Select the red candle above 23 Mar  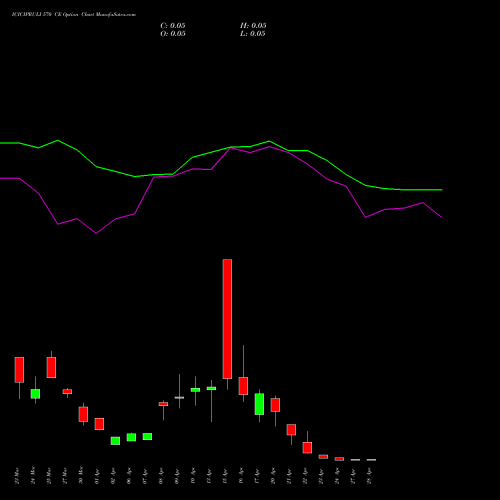tap(19, 370)
